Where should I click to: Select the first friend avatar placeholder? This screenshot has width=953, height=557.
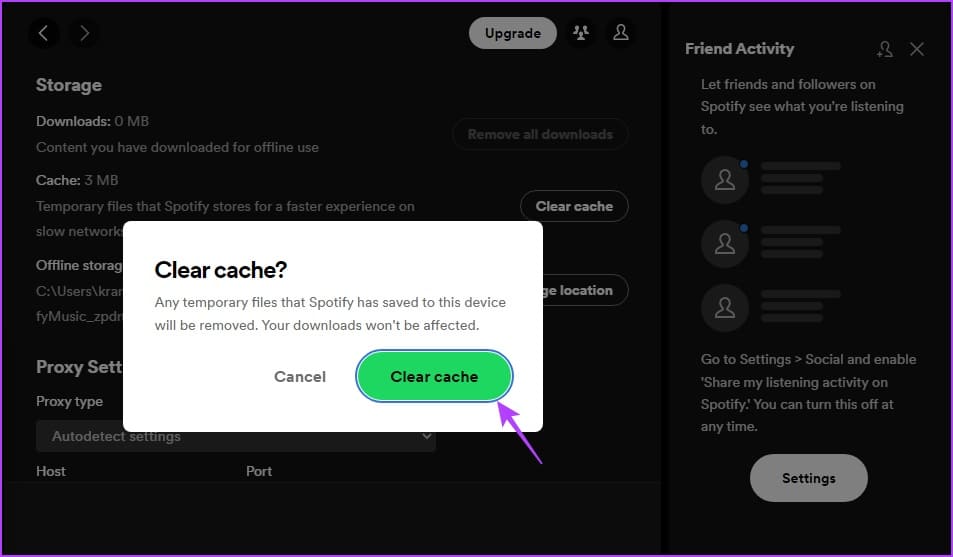pyautogui.click(x=724, y=179)
